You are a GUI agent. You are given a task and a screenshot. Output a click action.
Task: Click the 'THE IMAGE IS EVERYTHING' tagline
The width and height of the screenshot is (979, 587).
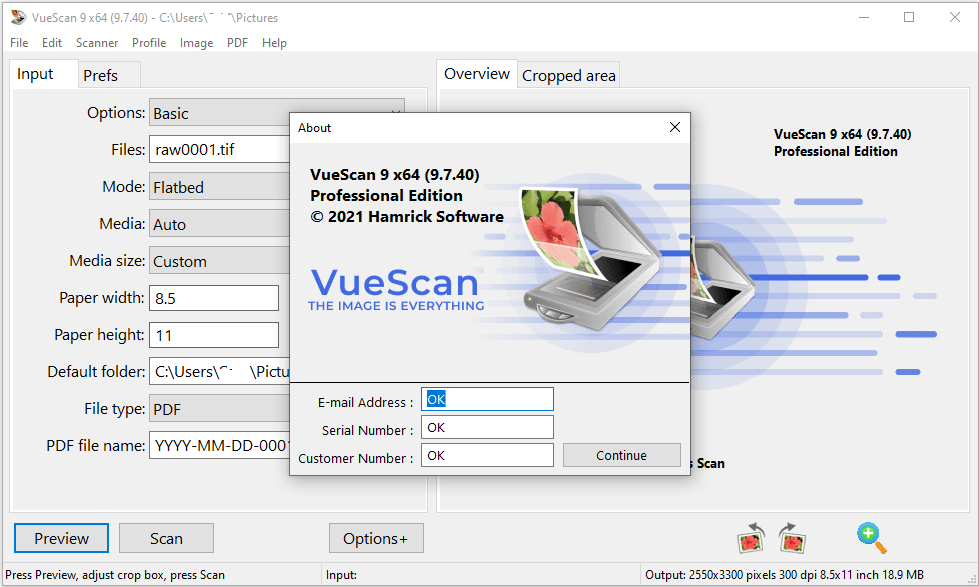click(396, 305)
